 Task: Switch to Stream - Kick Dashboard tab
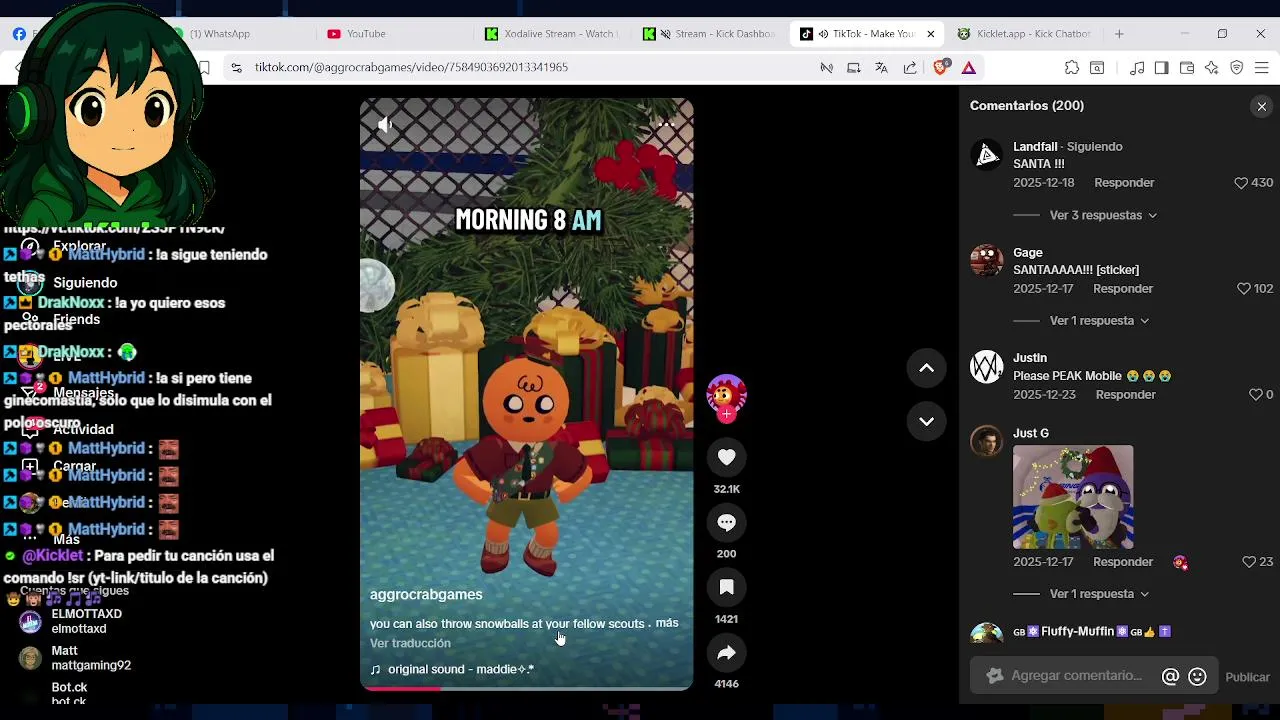coord(710,34)
